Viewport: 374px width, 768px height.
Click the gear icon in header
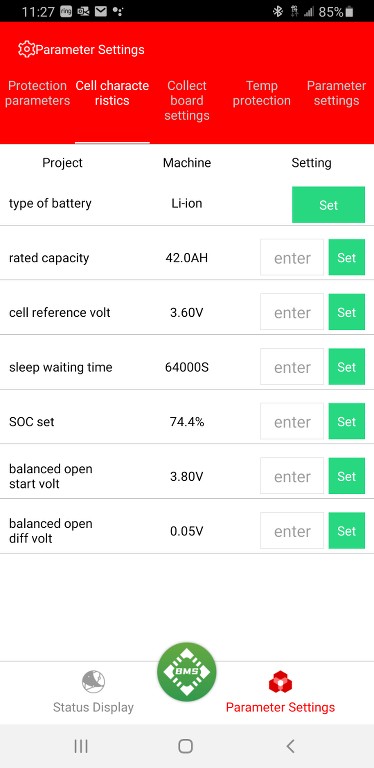coord(26,49)
